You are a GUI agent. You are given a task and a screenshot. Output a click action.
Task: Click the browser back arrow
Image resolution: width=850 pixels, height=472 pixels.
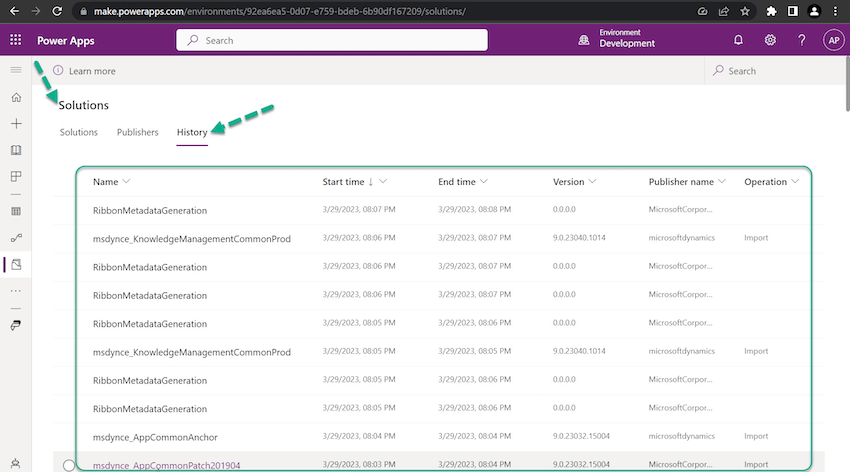point(15,11)
